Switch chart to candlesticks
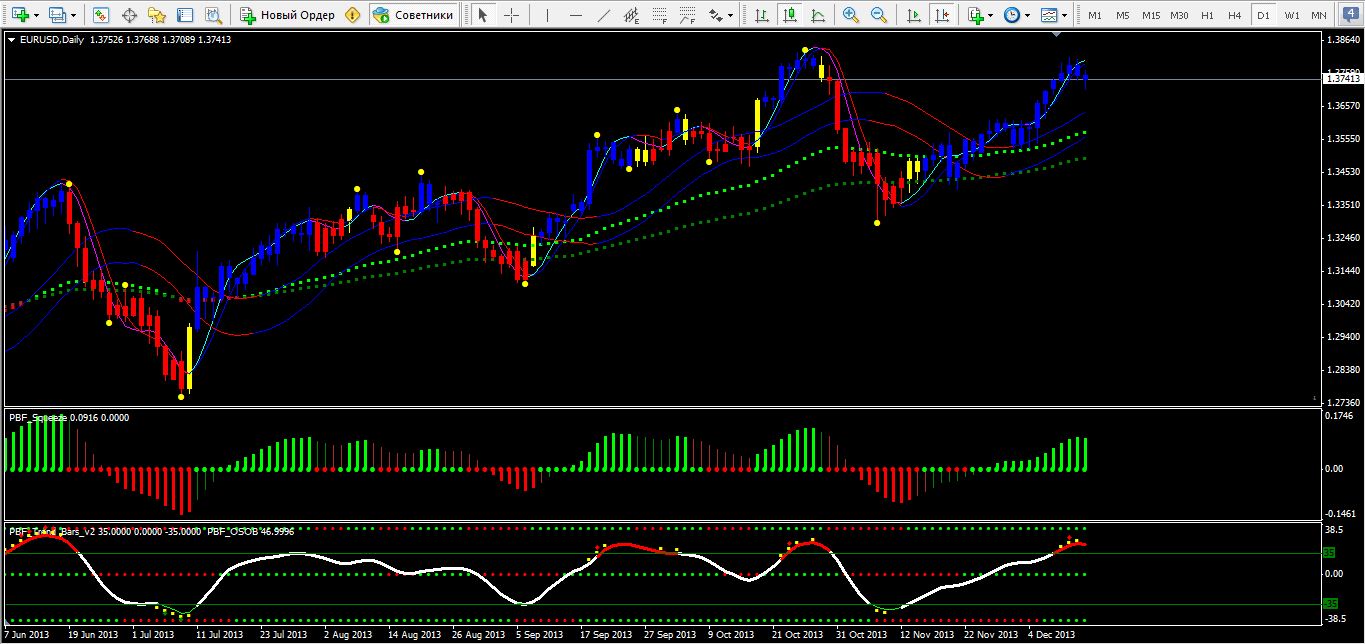 pos(790,15)
